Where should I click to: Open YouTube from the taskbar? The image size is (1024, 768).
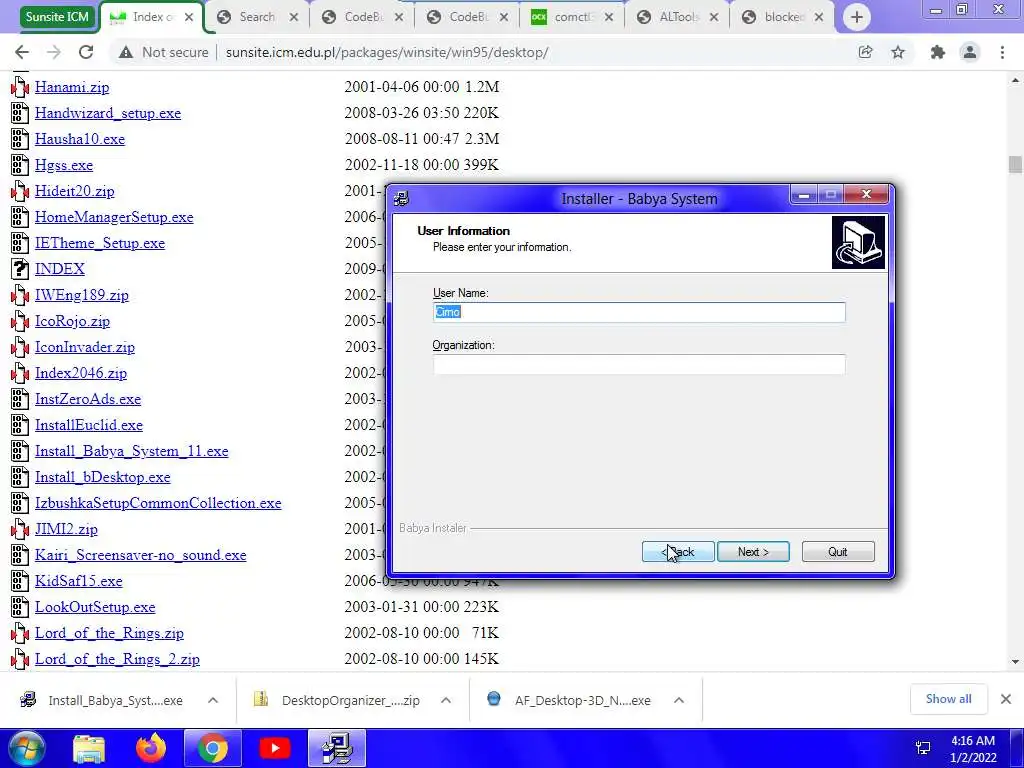pyautogui.click(x=274, y=748)
